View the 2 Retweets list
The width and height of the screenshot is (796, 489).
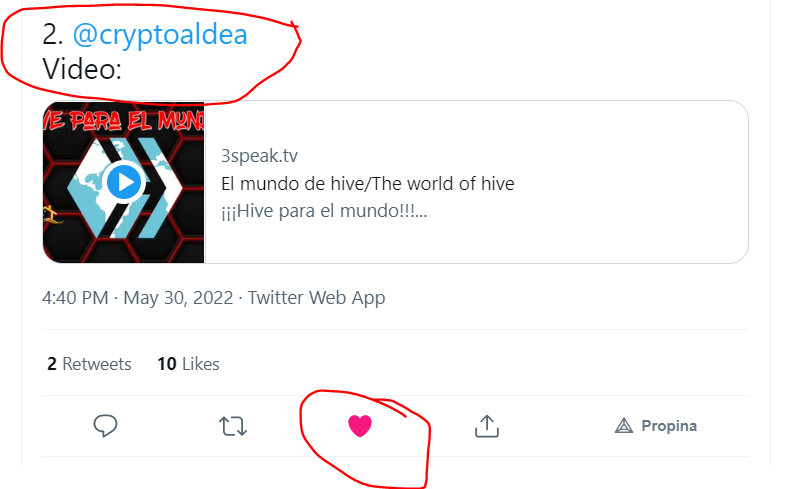(x=89, y=364)
